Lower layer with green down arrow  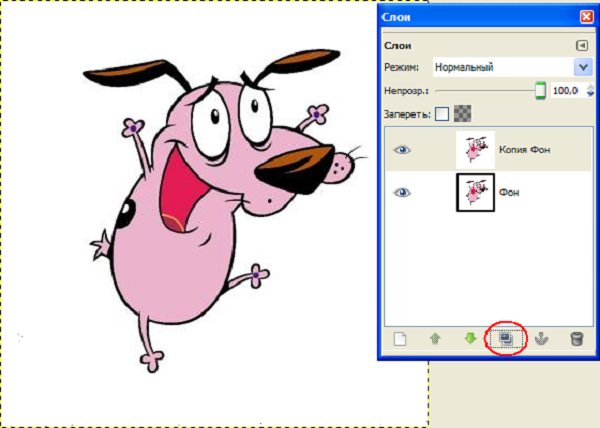coord(470,338)
